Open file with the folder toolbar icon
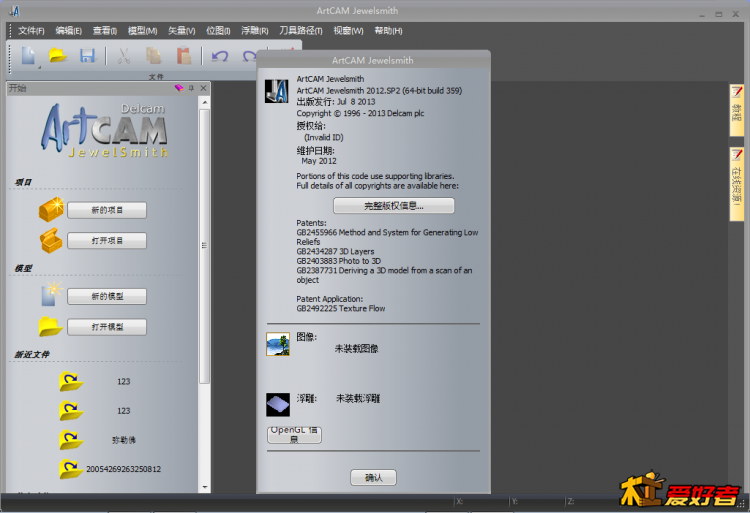 coord(57,56)
